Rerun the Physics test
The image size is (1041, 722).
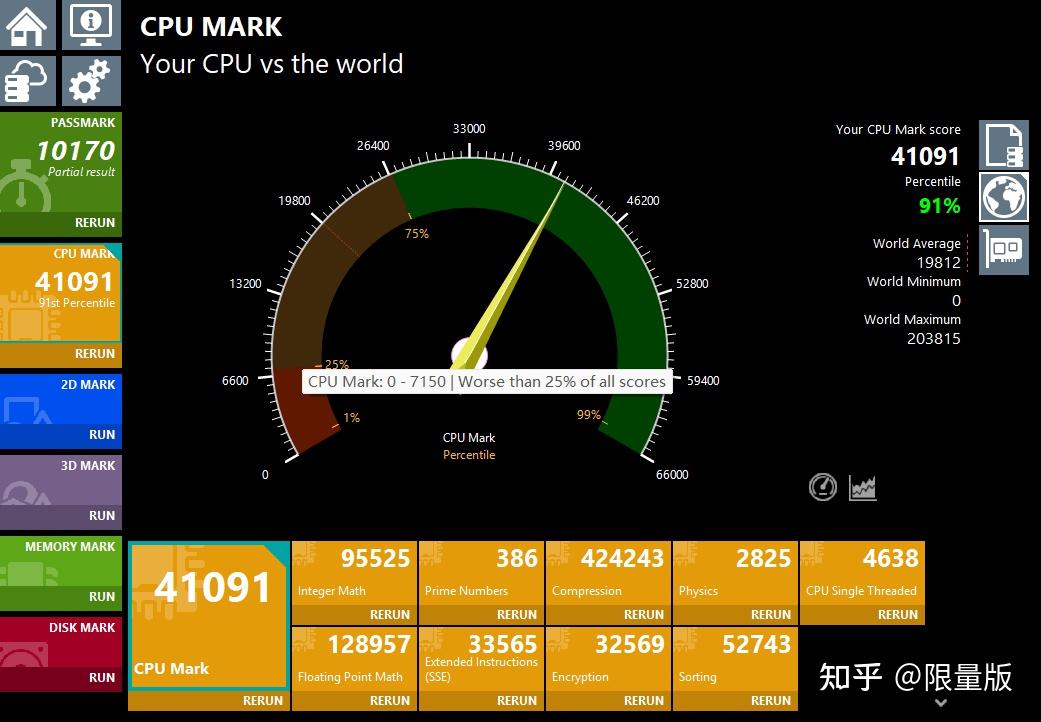(771, 614)
